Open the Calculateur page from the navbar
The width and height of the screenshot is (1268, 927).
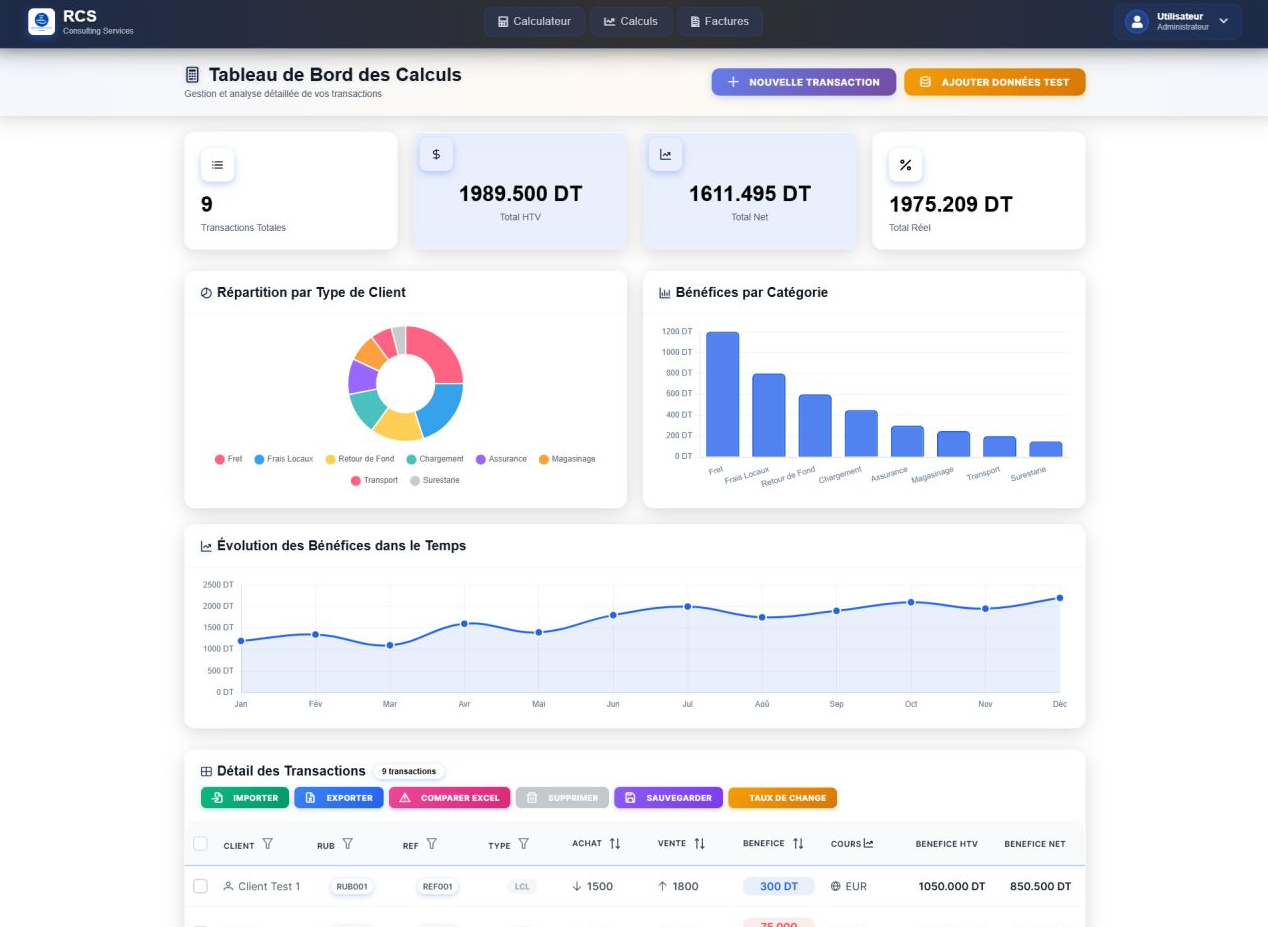tap(534, 21)
